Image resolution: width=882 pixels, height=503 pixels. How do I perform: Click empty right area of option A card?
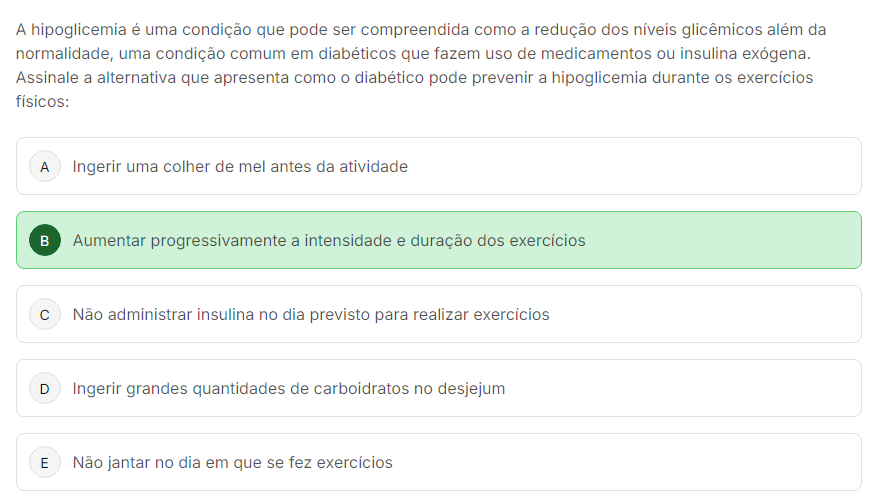point(700,167)
